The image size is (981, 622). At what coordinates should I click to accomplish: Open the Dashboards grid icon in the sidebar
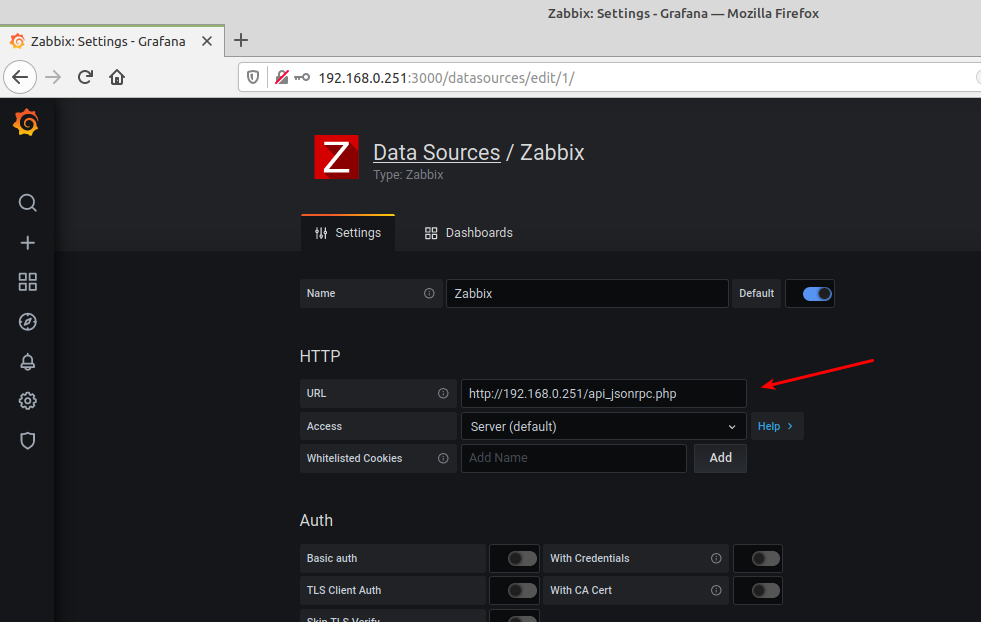pos(28,282)
